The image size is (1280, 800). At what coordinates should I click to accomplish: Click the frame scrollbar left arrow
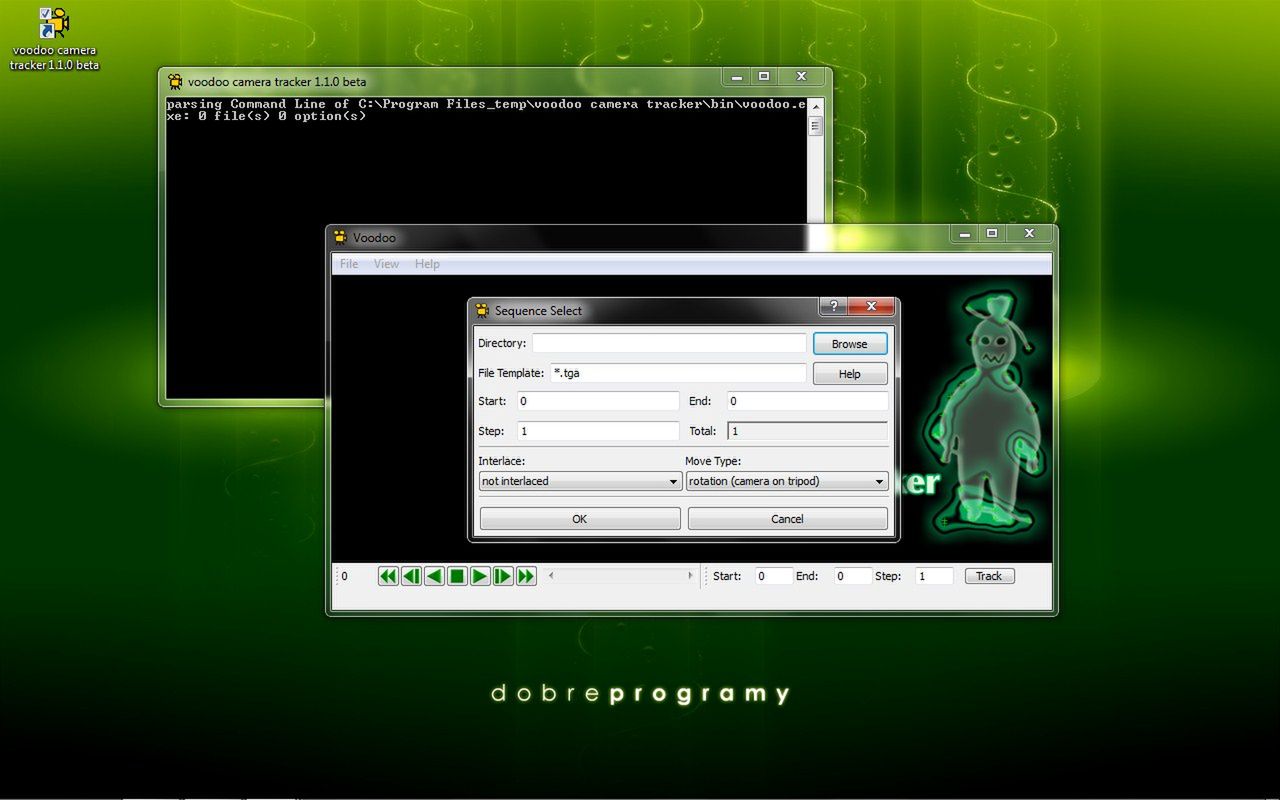pos(552,576)
